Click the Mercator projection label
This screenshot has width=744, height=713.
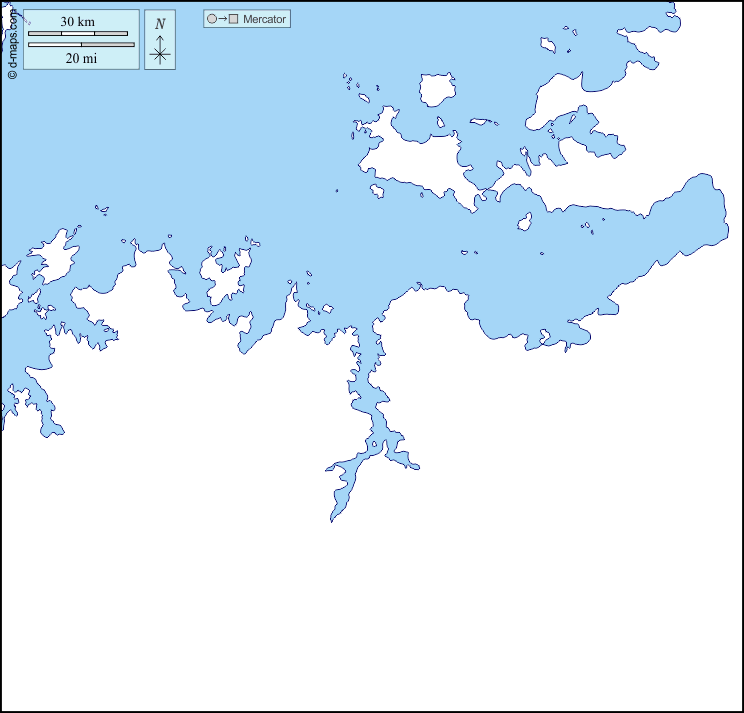point(264,19)
